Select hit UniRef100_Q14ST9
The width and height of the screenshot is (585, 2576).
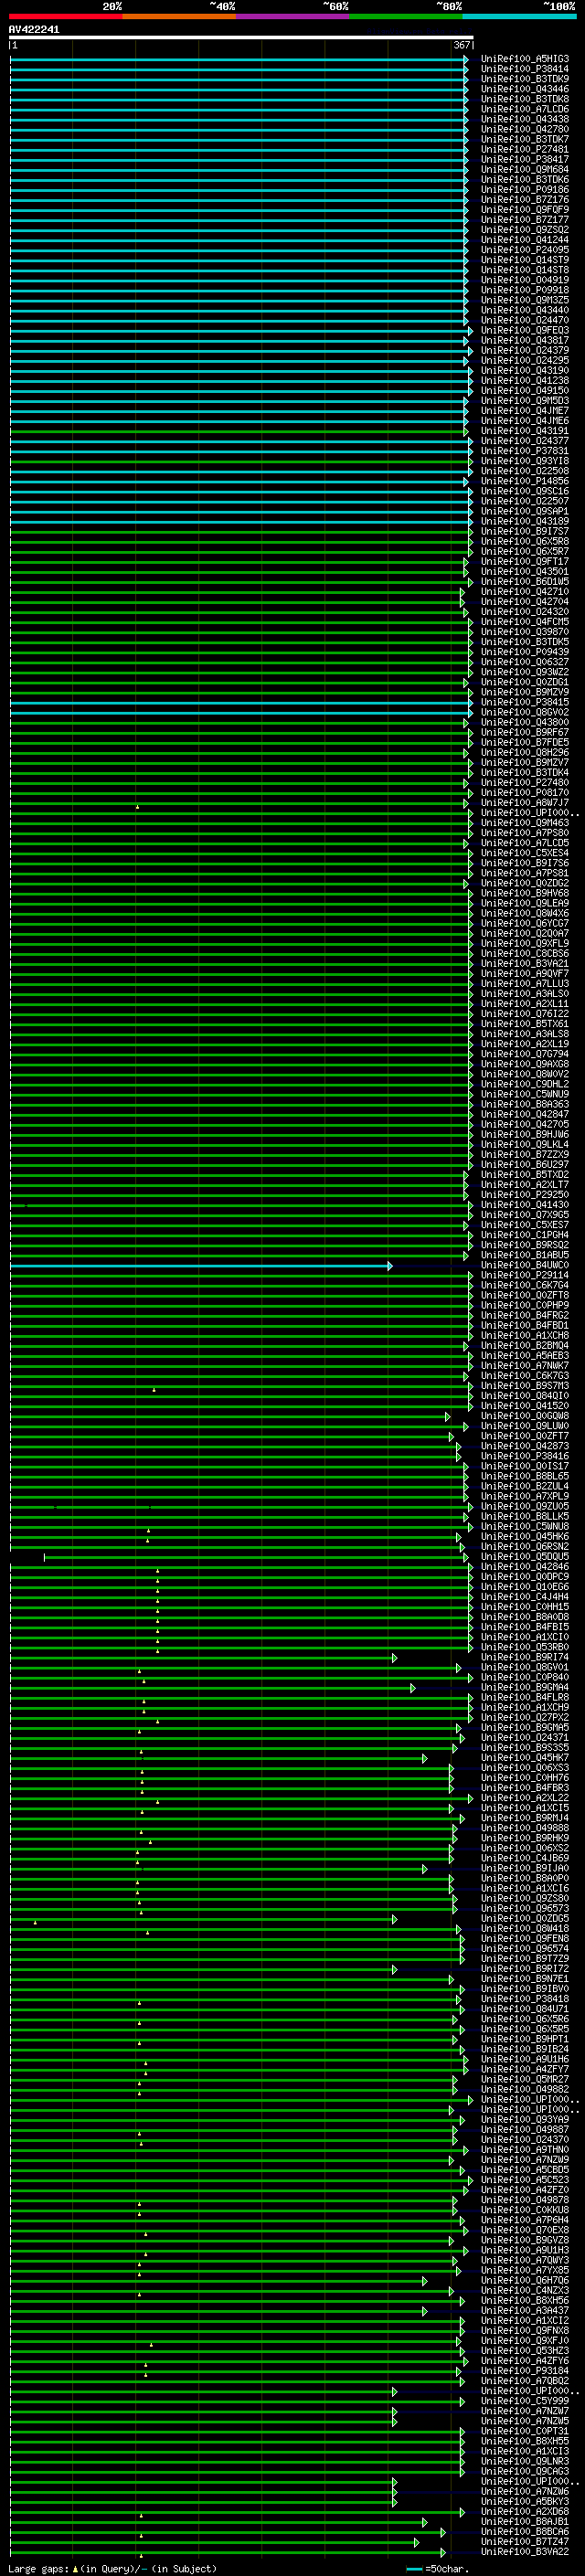point(525,260)
